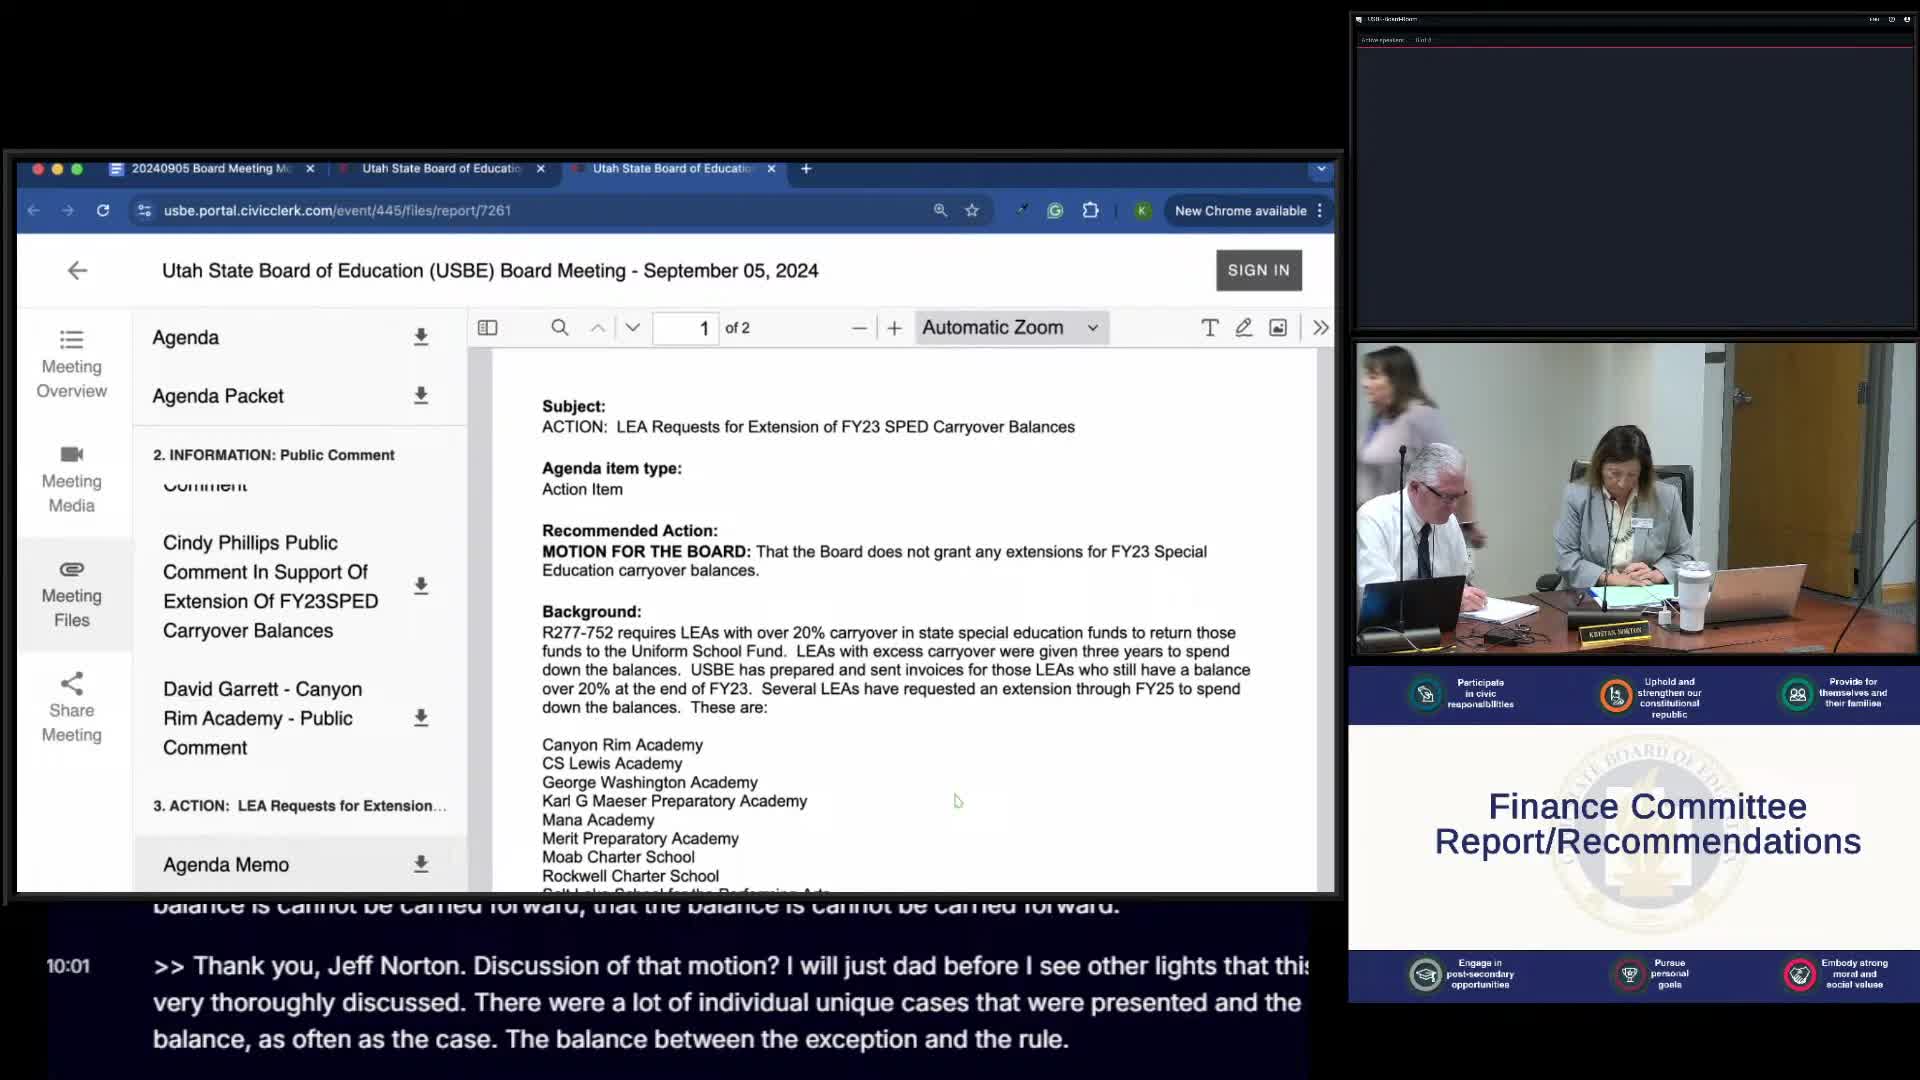Click the Share Meeting icon
Screen dimensions: 1920x1080
pyautogui.click(x=71, y=708)
